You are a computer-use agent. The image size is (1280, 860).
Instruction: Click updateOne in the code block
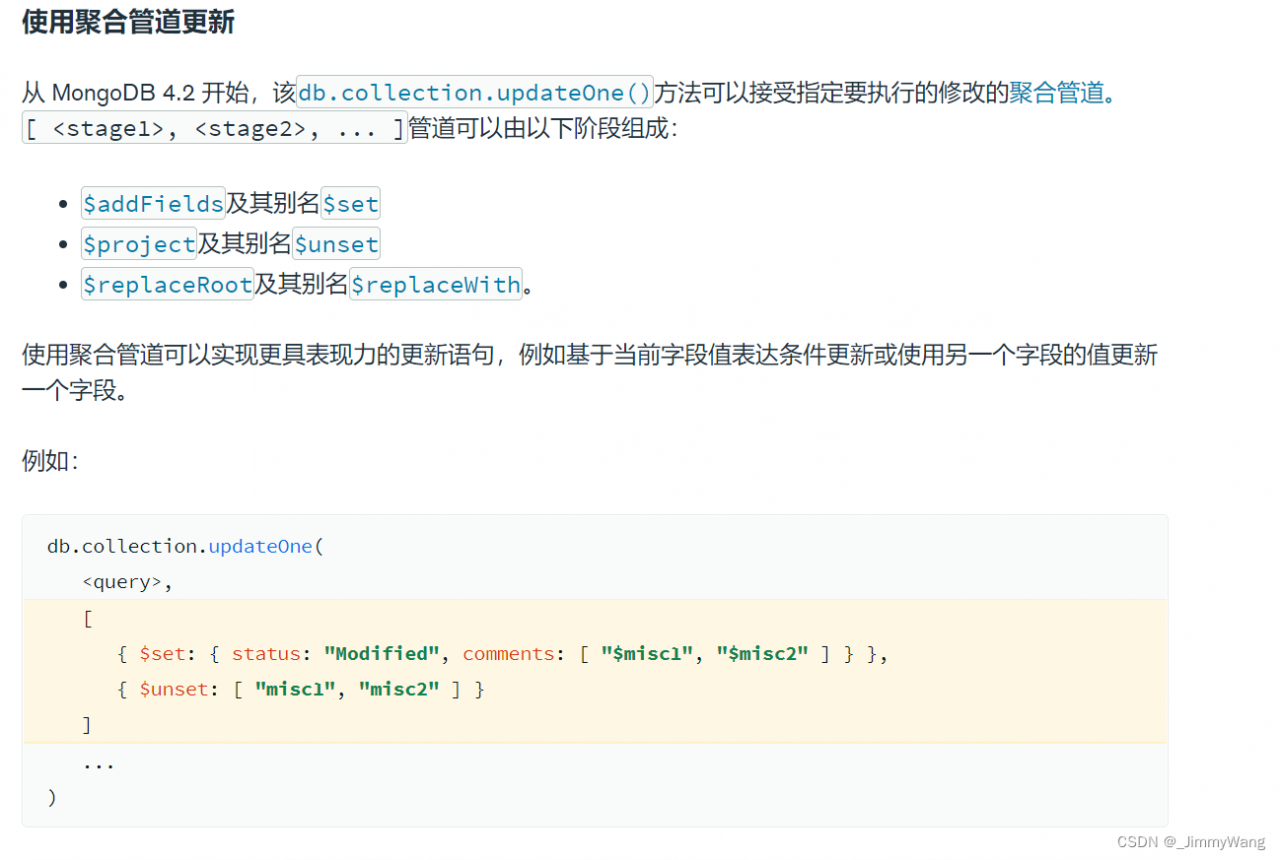pyautogui.click(x=260, y=546)
